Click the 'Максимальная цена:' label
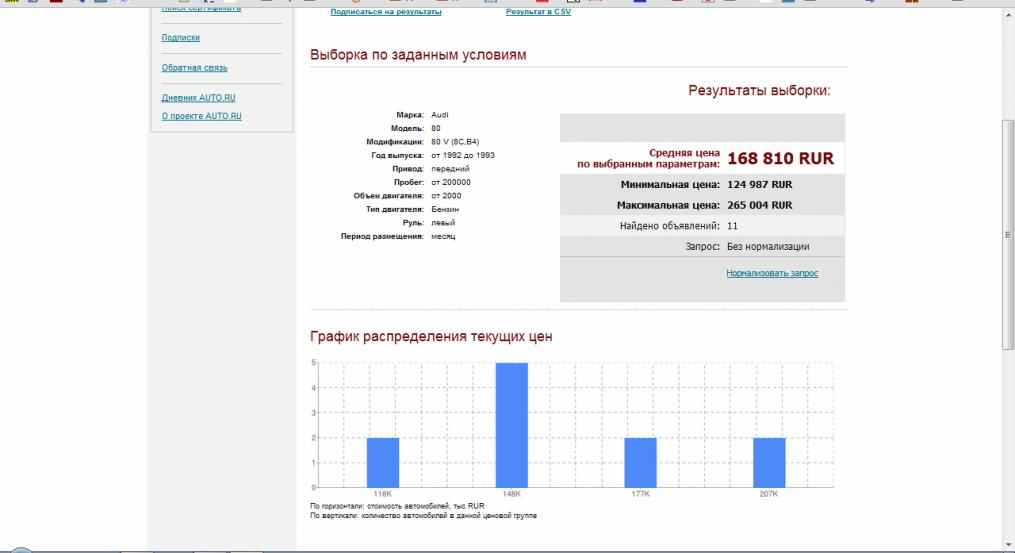Viewport: 1015px width, 553px height. click(668, 205)
